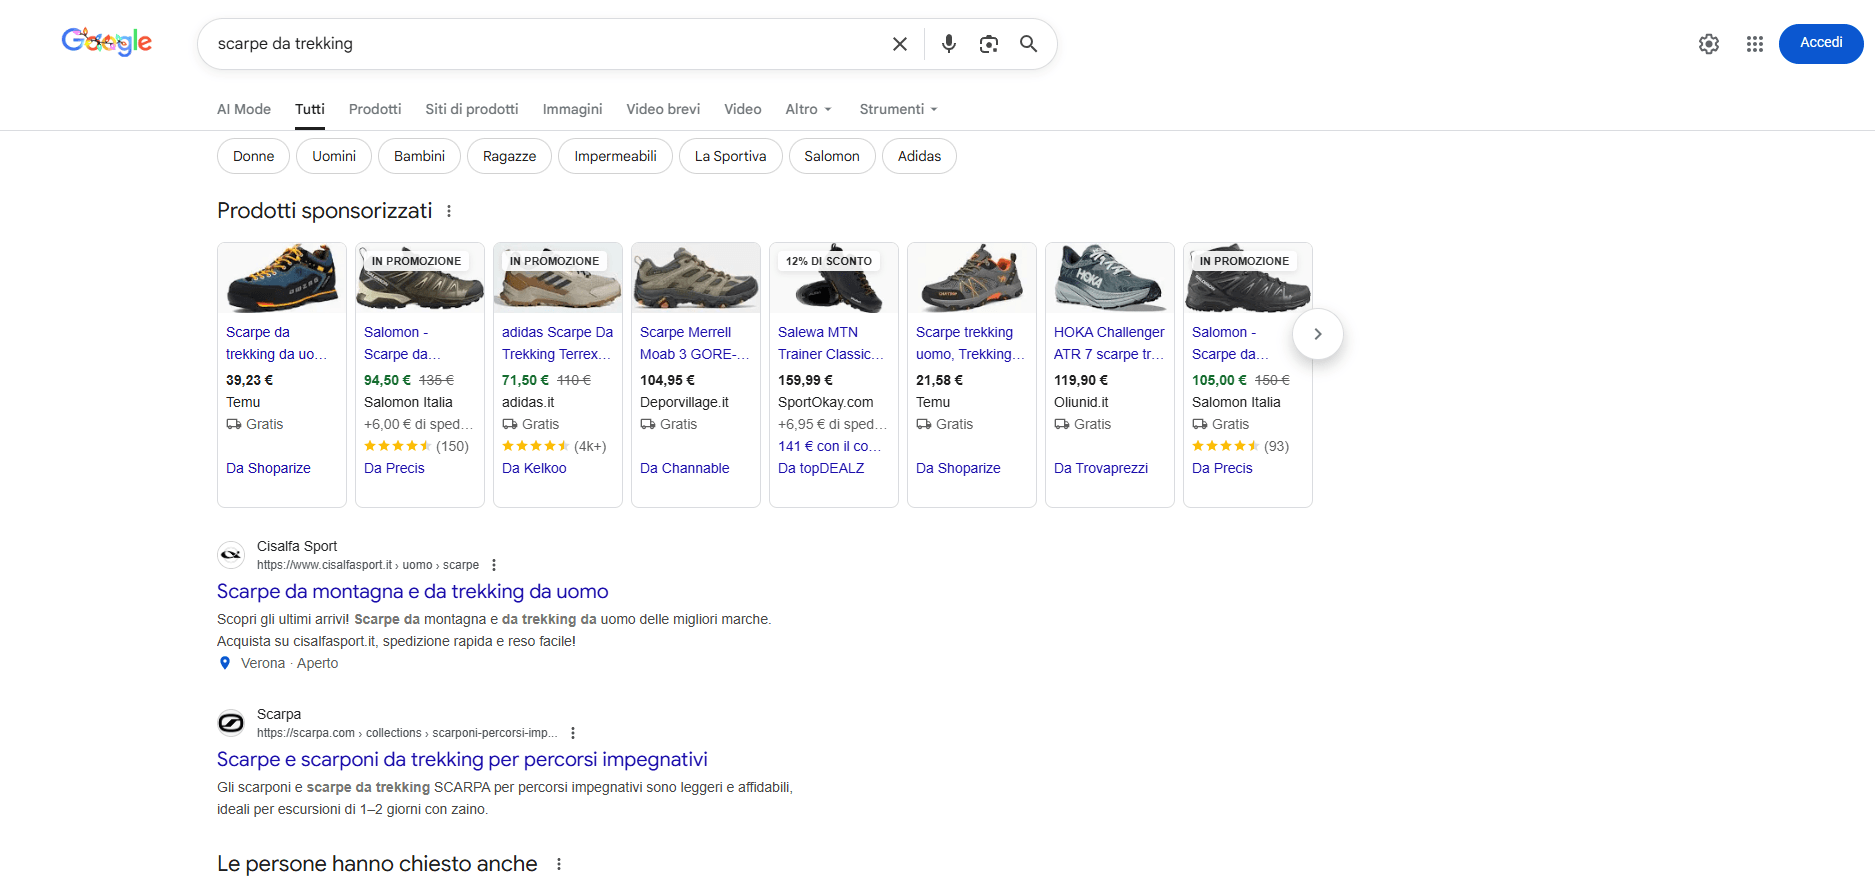The height and width of the screenshot is (888, 1875).
Task: Open the 39,23 € Temu shoe thumbnail
Action: coord(282,278)
